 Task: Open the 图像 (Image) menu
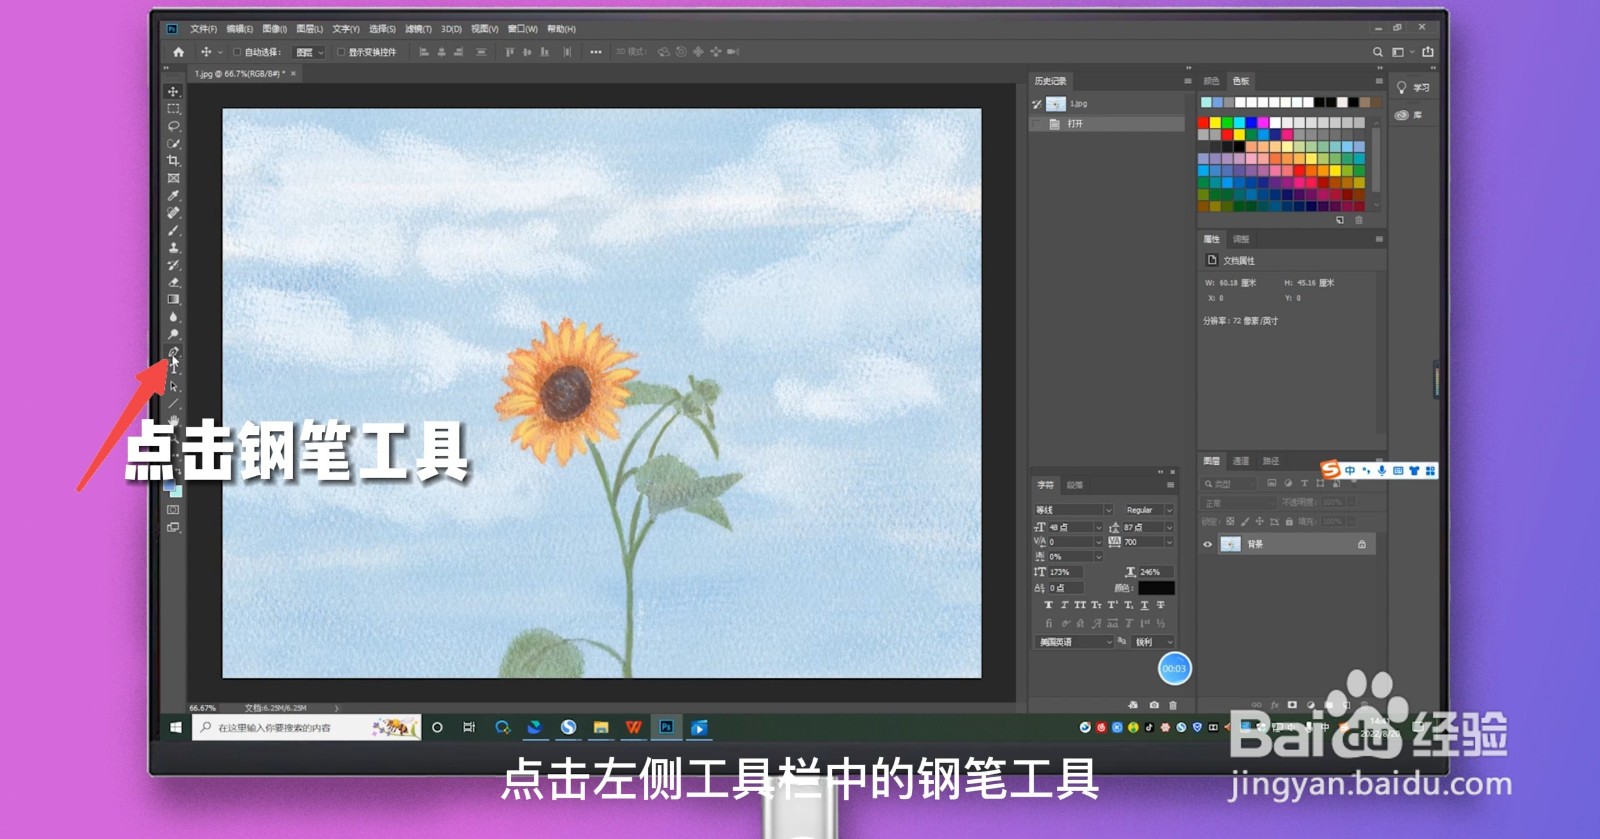(274, 29)
